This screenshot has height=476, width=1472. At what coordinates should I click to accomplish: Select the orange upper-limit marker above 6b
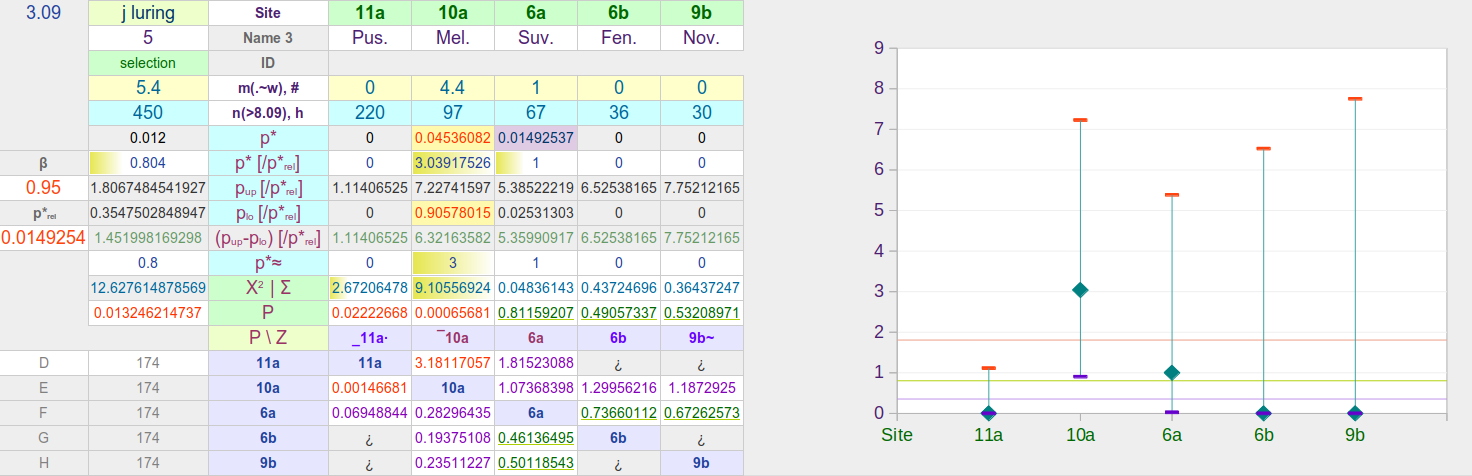click(x=1263, y=149)
